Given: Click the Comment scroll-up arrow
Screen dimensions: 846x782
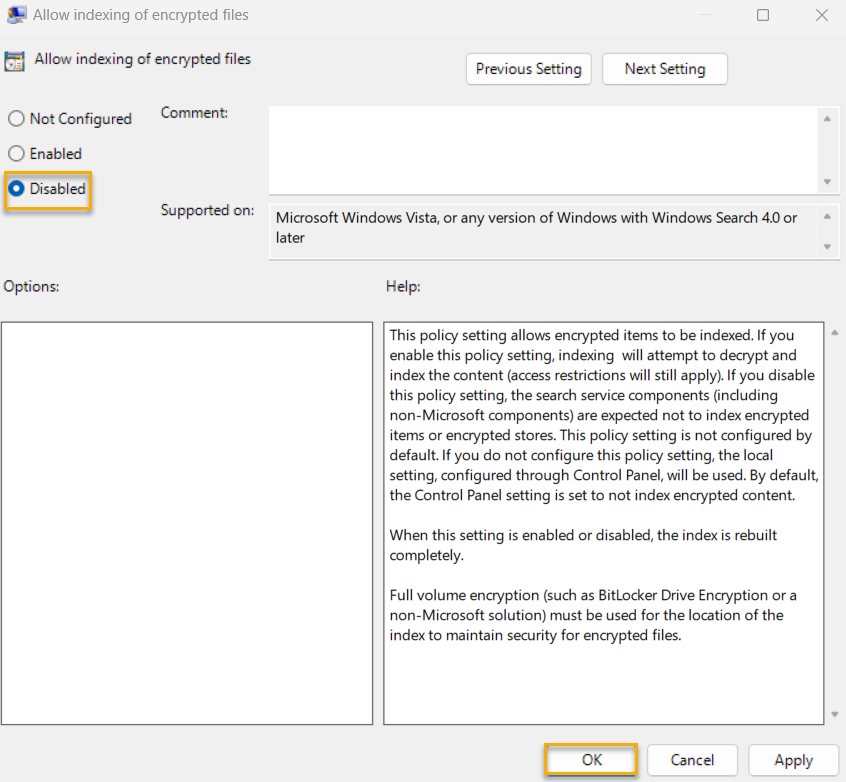Looking at the screenshot, I should coord(829,118).
